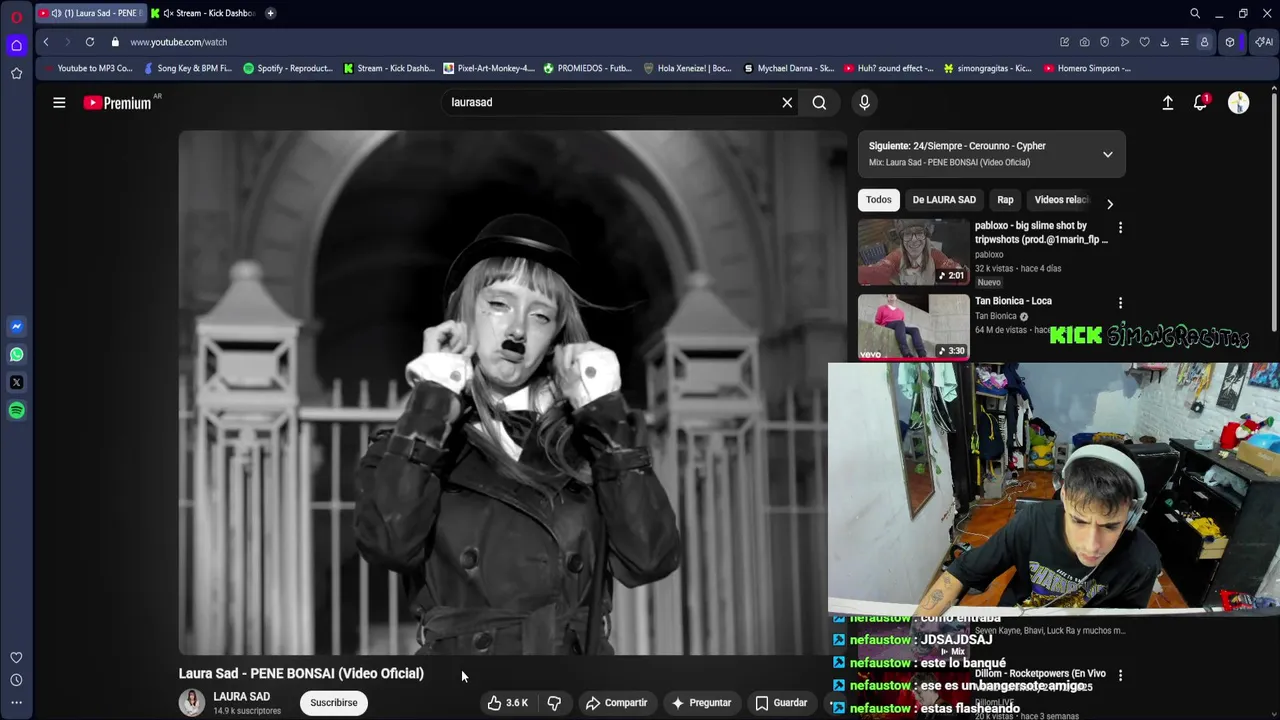Subscribe with the Suscribirse button
The width and height of the screenshot is (1280, 720).
point(333,703)
